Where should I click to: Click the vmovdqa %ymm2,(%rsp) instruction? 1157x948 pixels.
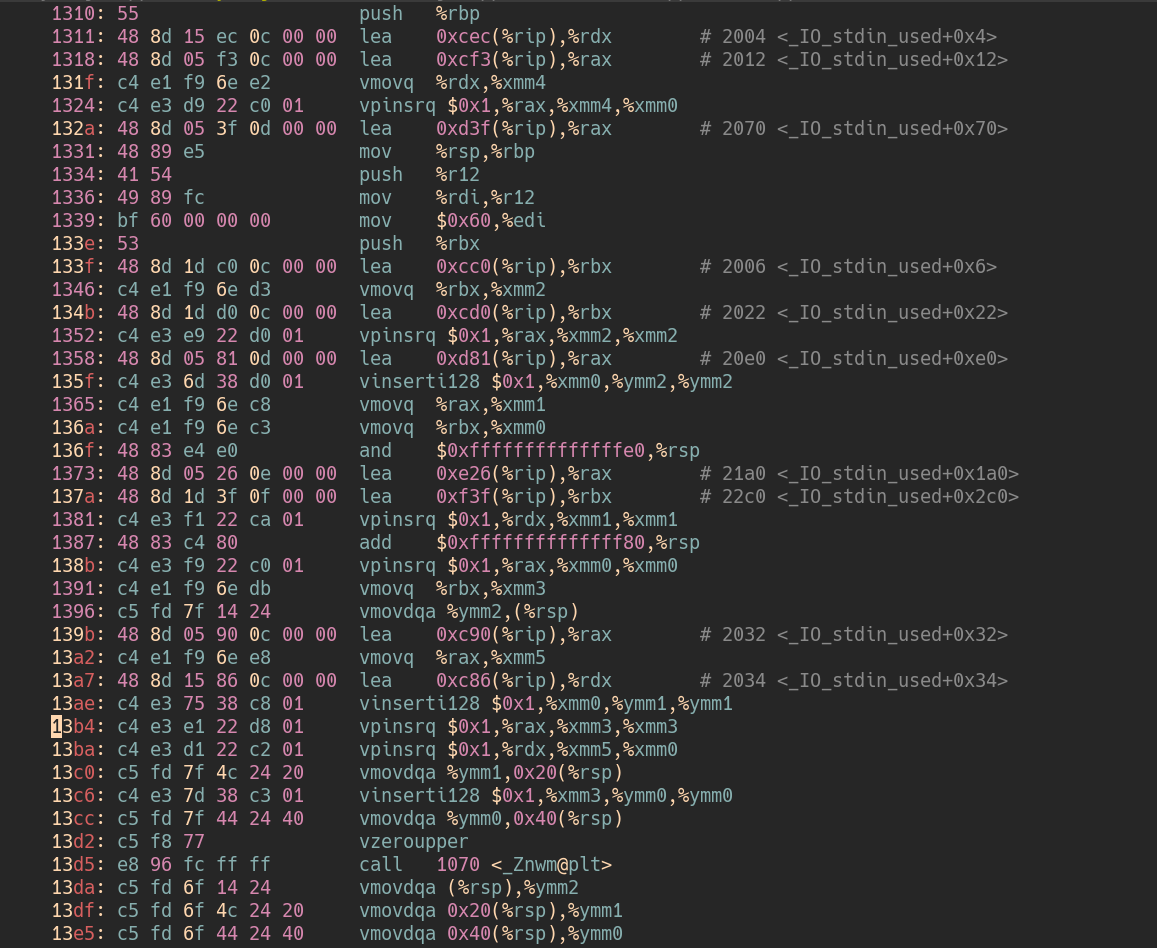(x=469, y=612)
